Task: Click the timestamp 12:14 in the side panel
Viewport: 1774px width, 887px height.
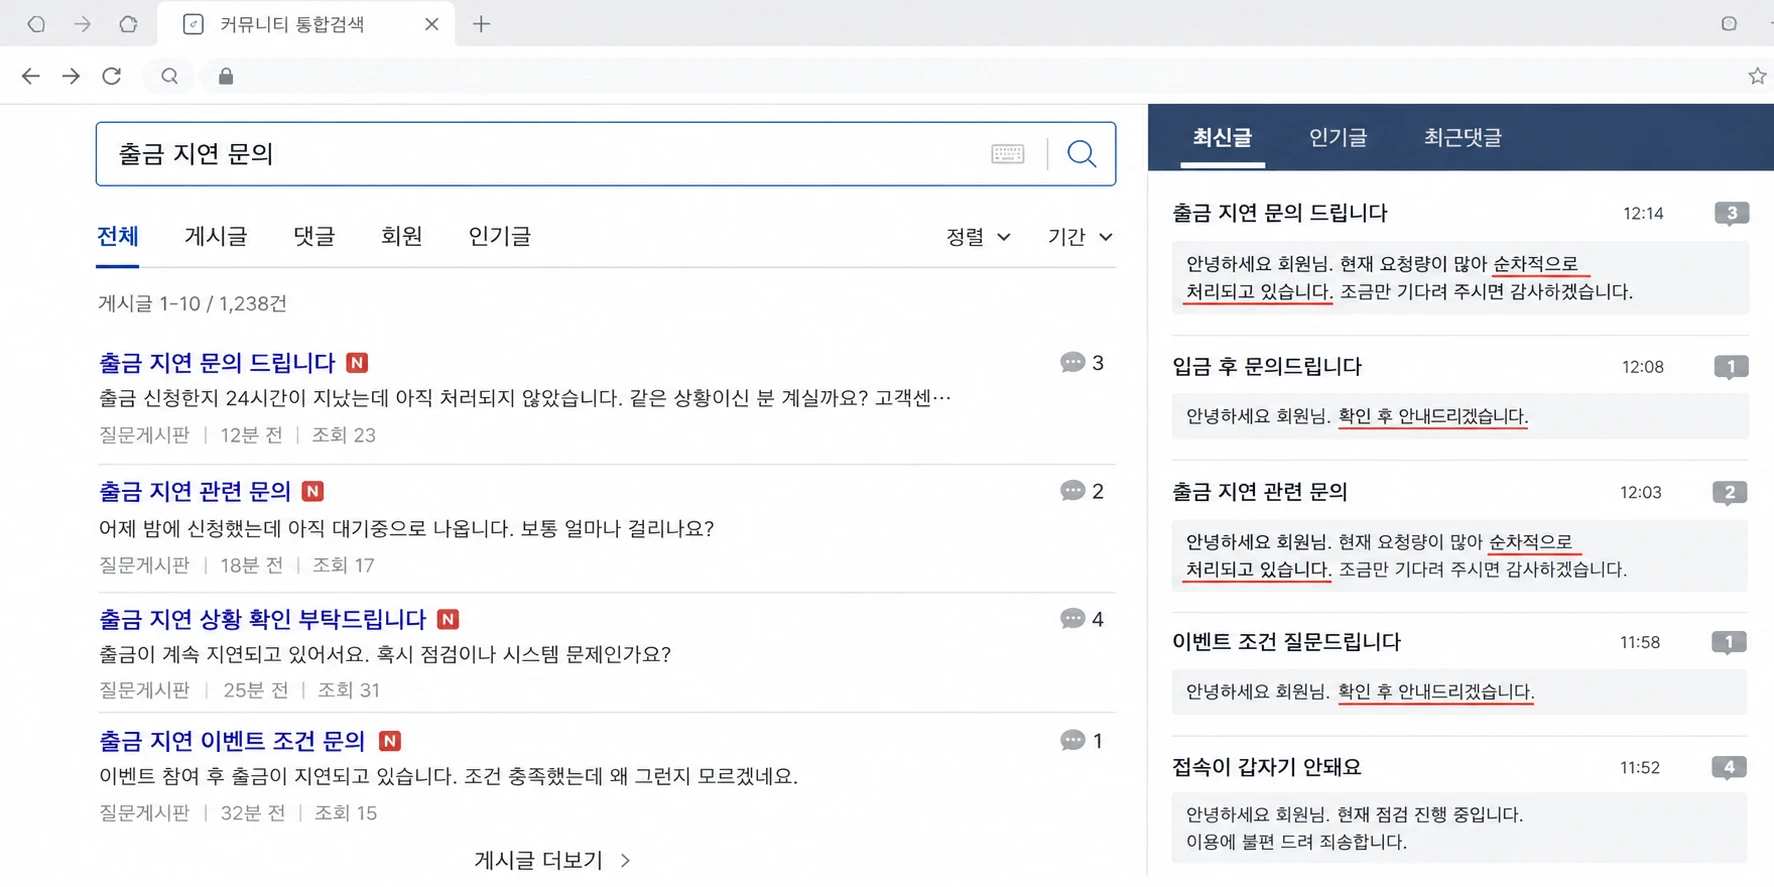Action: [x=1643, y=213]
